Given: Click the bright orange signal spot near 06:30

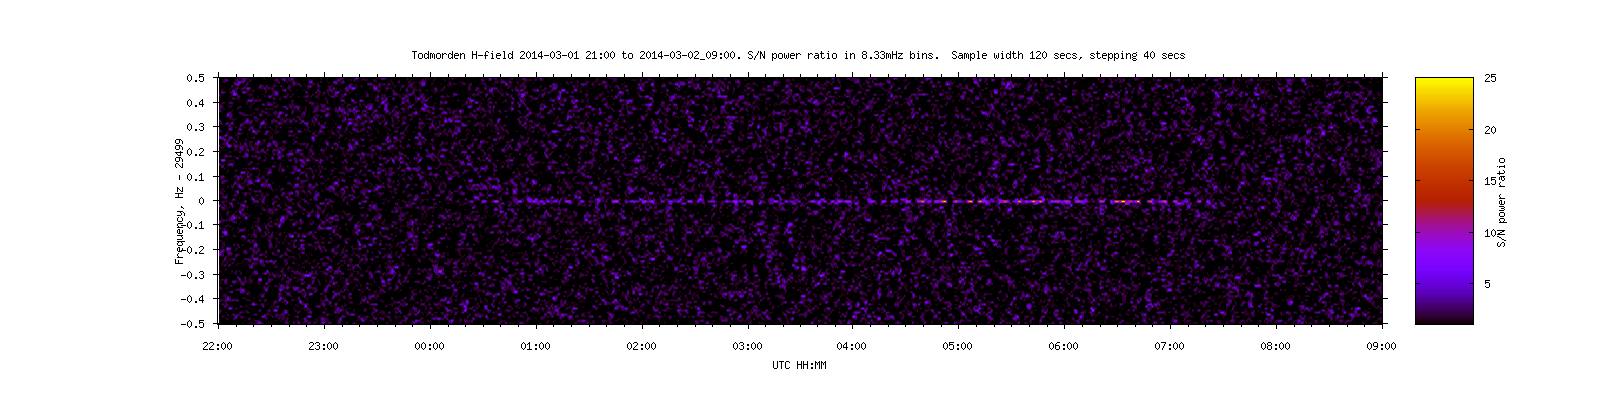Looking at the screenshot, I should (x=1125, y=202).
